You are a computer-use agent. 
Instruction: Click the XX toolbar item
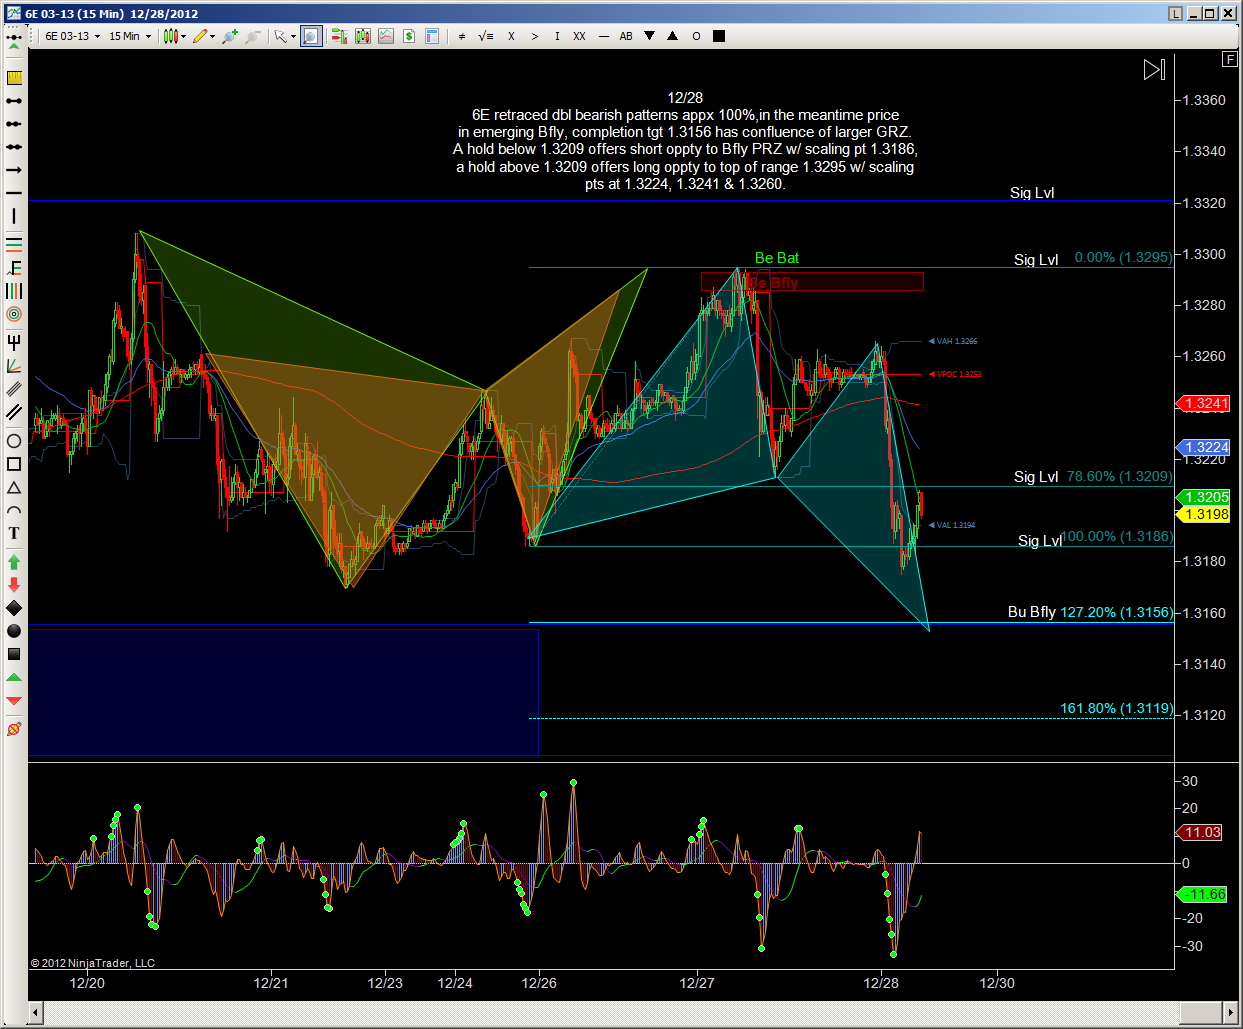pos(579,36)
